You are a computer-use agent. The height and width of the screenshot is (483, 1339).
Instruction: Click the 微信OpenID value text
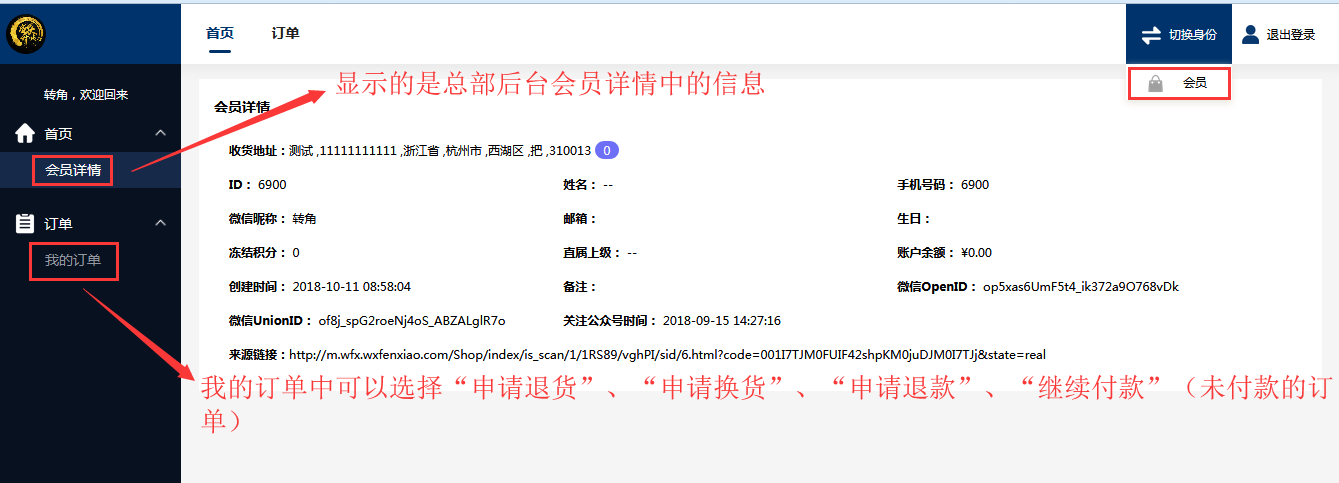1080,287
